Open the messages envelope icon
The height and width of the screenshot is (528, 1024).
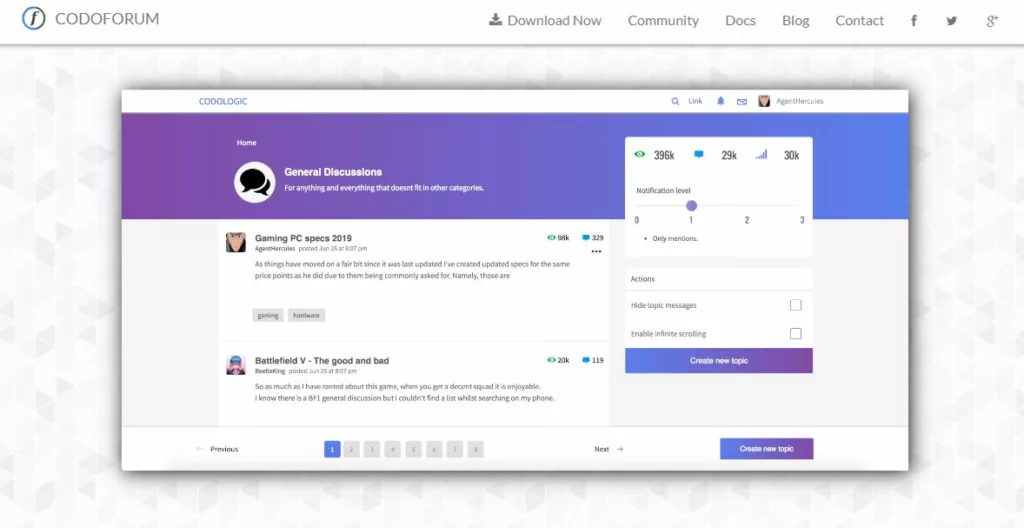742,101
